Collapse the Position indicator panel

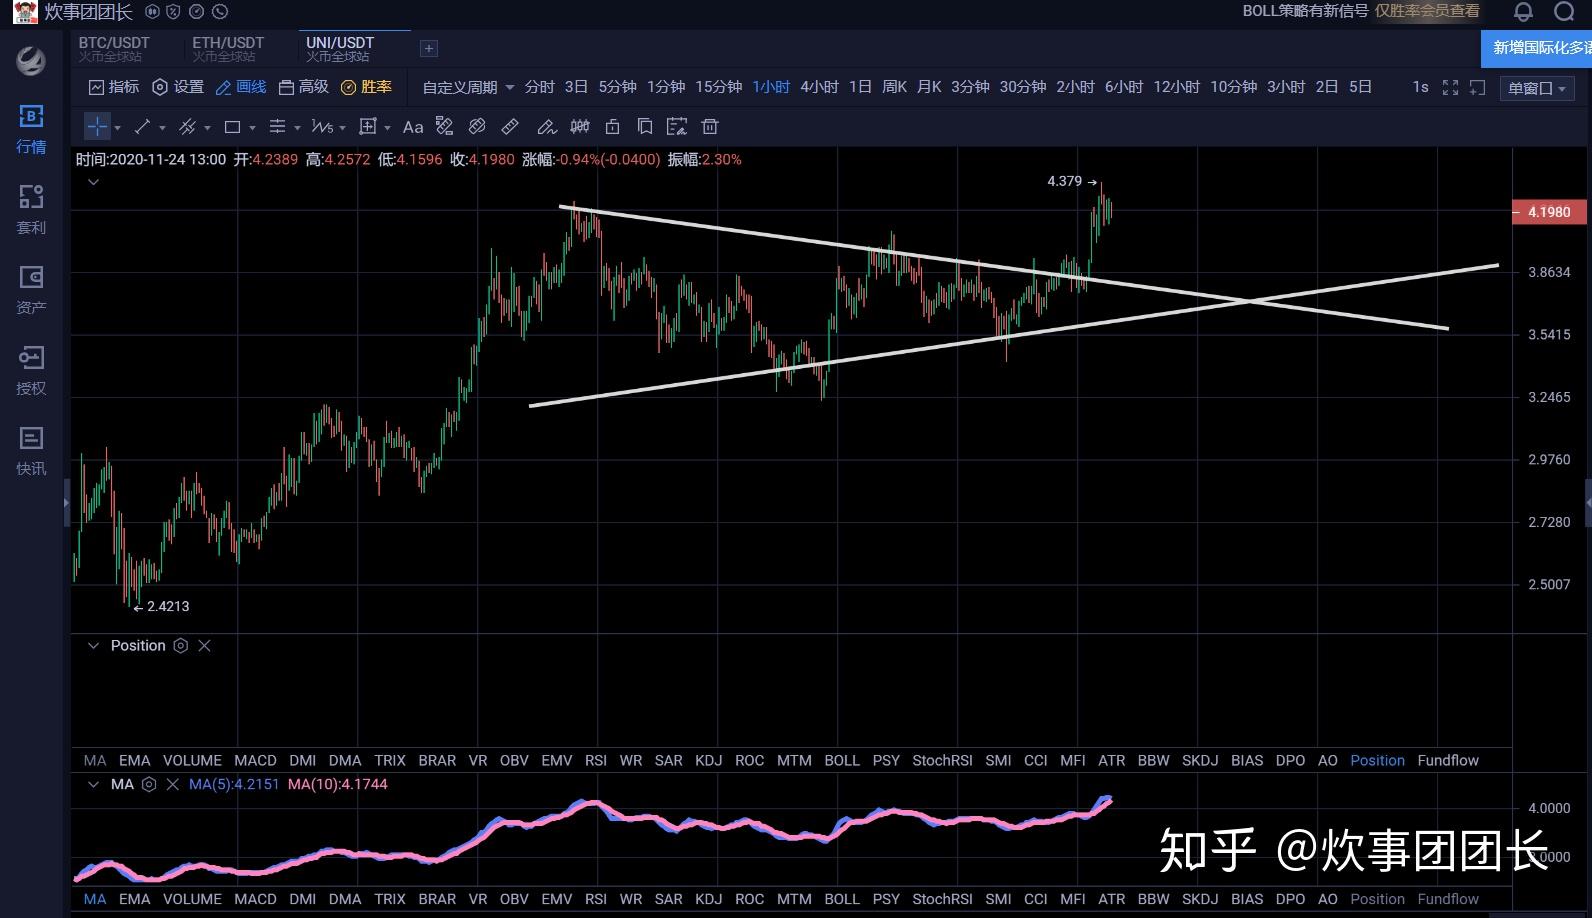pyautogui.click(x=93, y=646)
